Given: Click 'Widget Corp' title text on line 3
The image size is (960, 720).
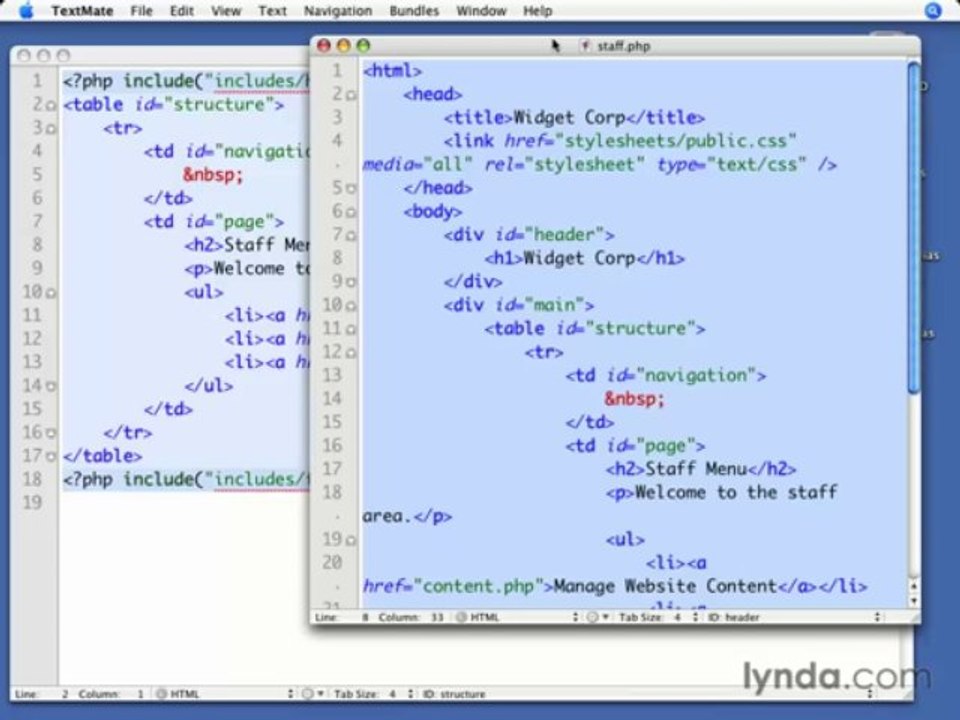Looking at the screenshot, I should click(569, 118).
